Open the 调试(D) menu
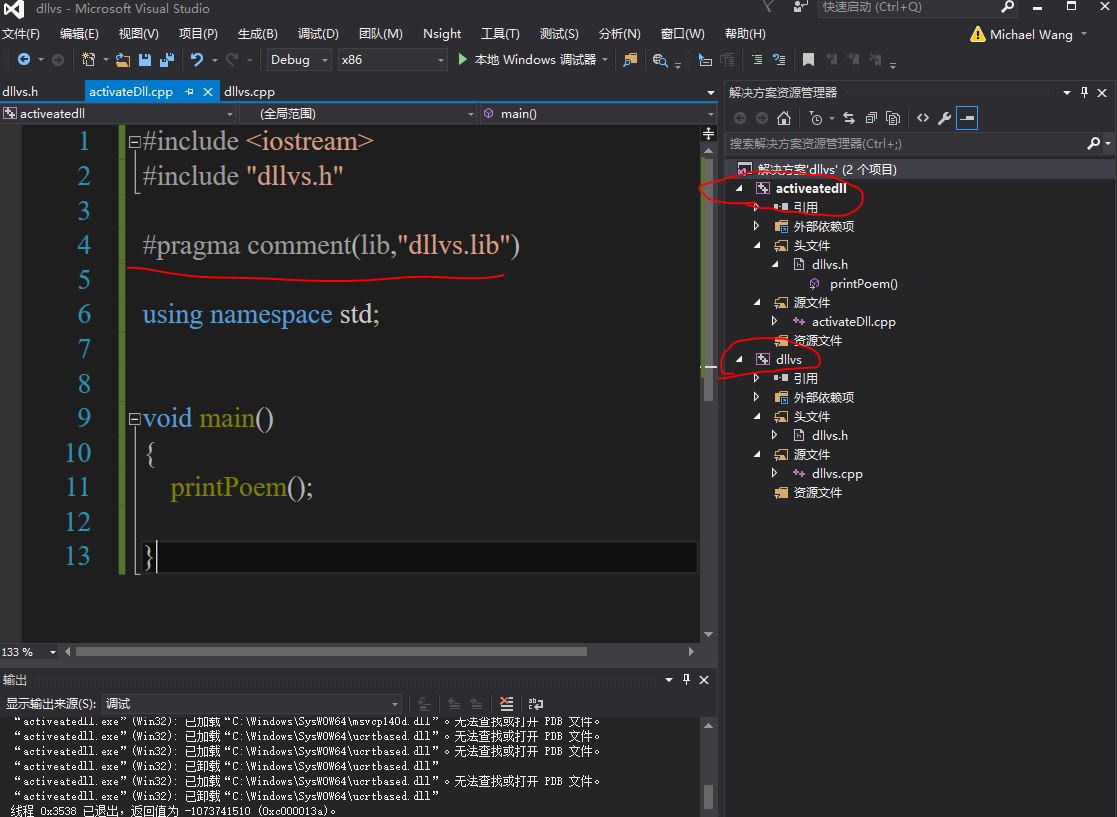Image resolution: width=1117 pixels, height=817 pixels. coord(318,34)
